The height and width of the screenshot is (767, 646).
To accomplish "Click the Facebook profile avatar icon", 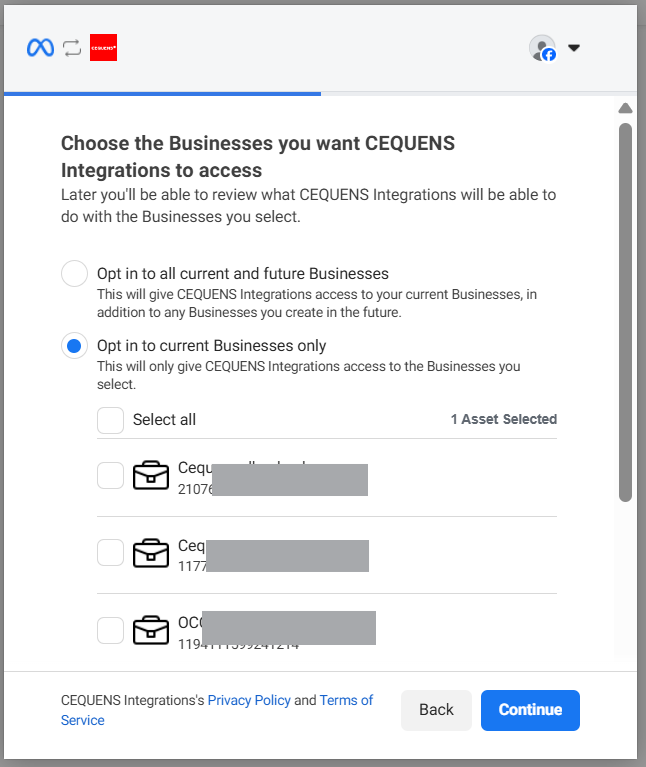I will click(542, 48).
